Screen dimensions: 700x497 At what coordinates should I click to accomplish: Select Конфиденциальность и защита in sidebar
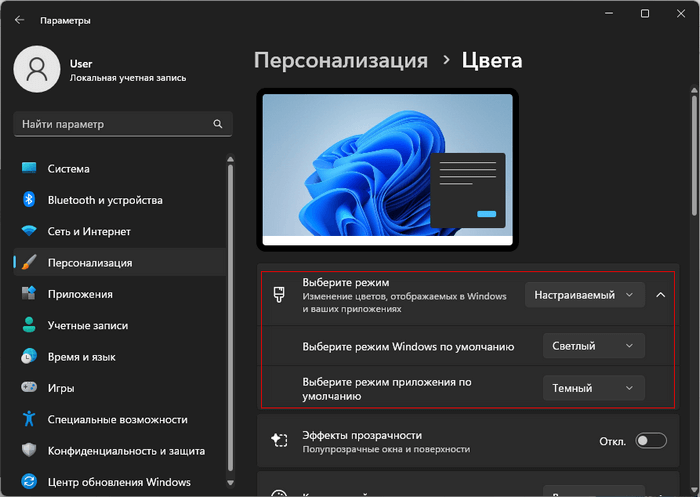pyautogui.click(x=118, y=450)
